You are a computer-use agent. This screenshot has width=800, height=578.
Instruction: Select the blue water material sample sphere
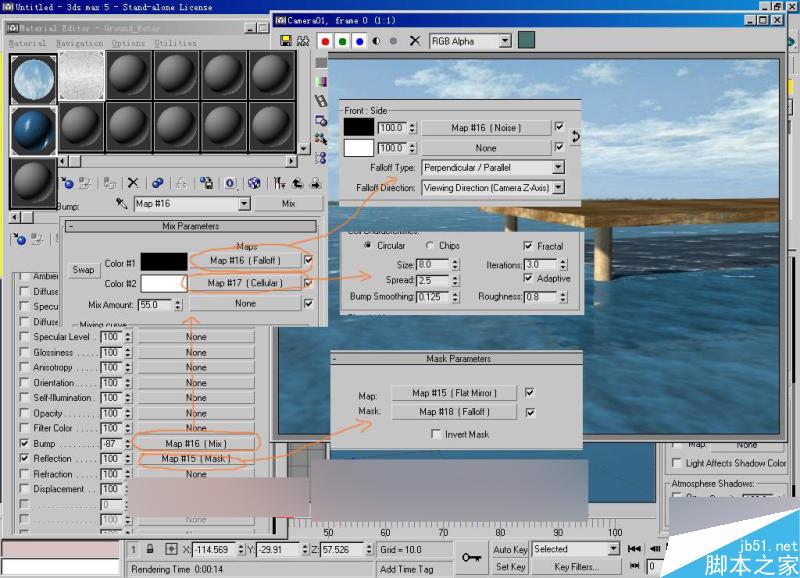pos(33,128)
